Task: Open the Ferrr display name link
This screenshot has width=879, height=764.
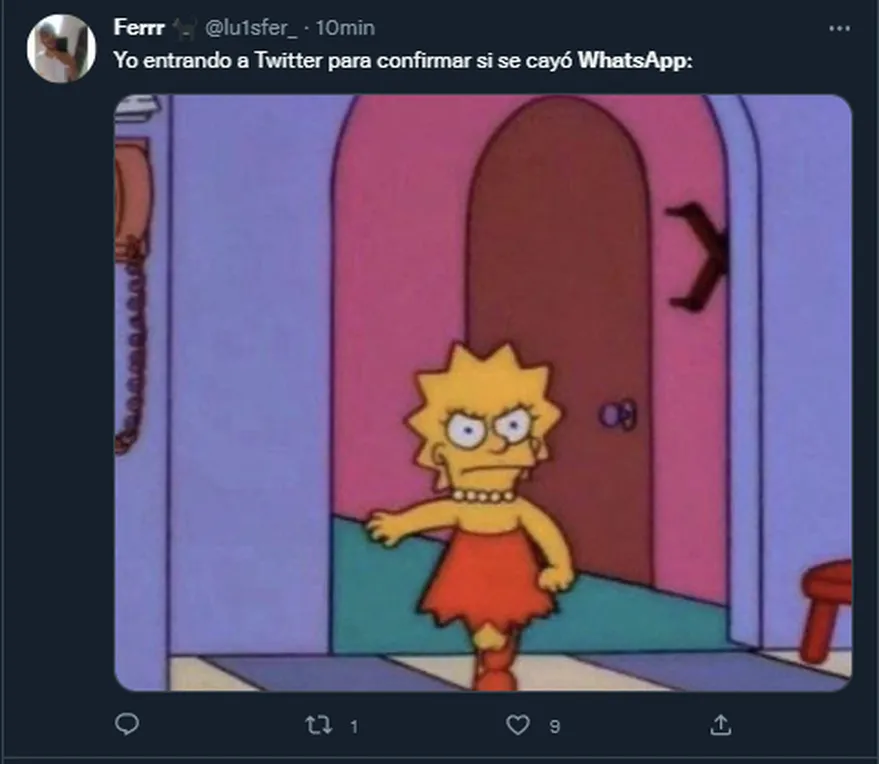Action: pos(139,27)
